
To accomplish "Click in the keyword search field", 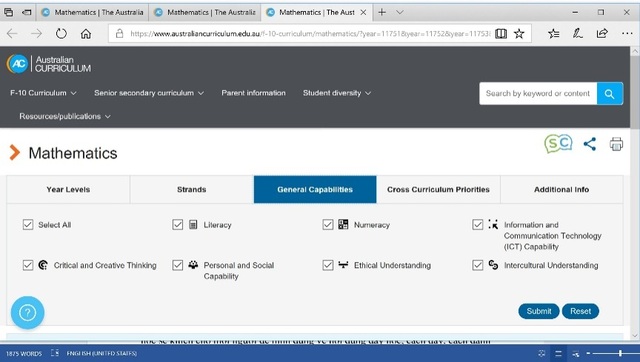I will click(x=538, y=93).
